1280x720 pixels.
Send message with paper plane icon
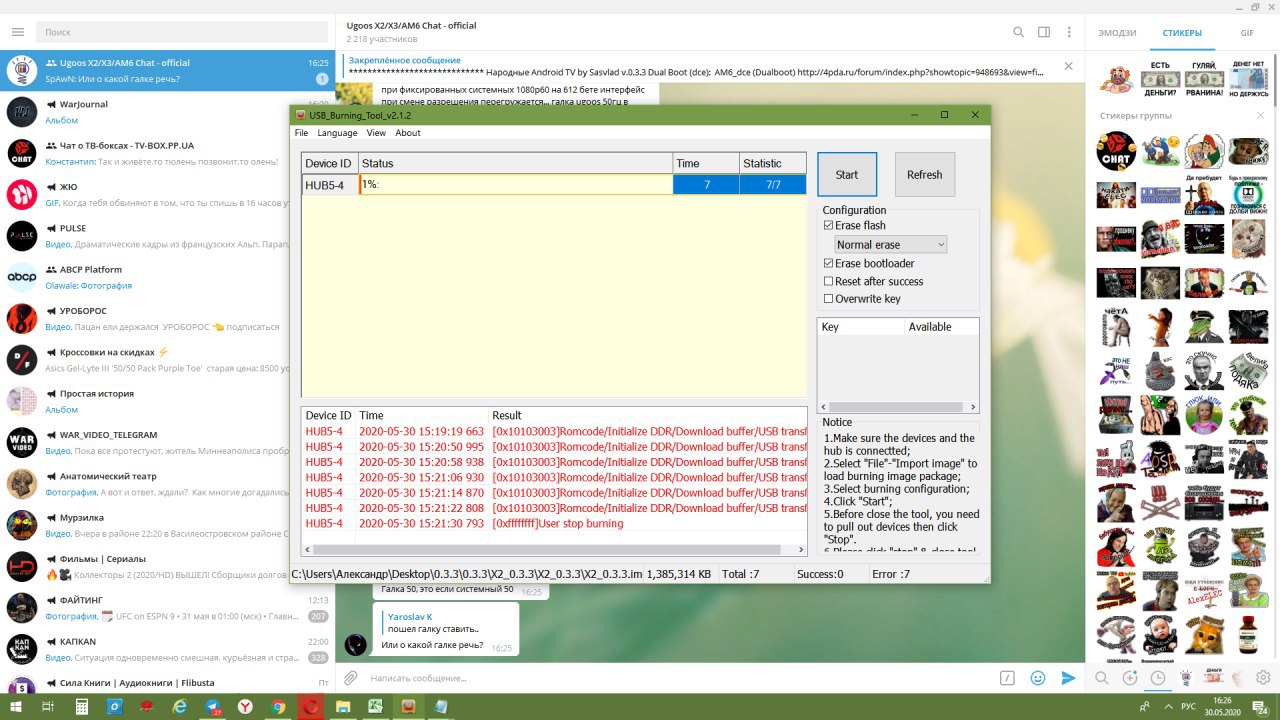(x=1068, y=677)
